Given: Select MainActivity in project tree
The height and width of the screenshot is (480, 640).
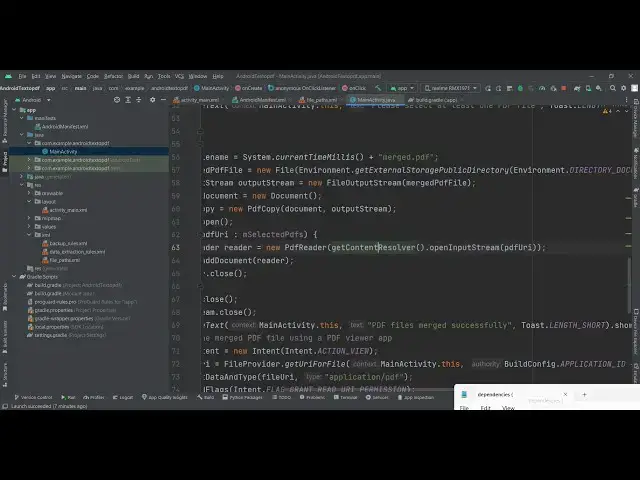Looking at the screenshot, I should tap(63, 151).
